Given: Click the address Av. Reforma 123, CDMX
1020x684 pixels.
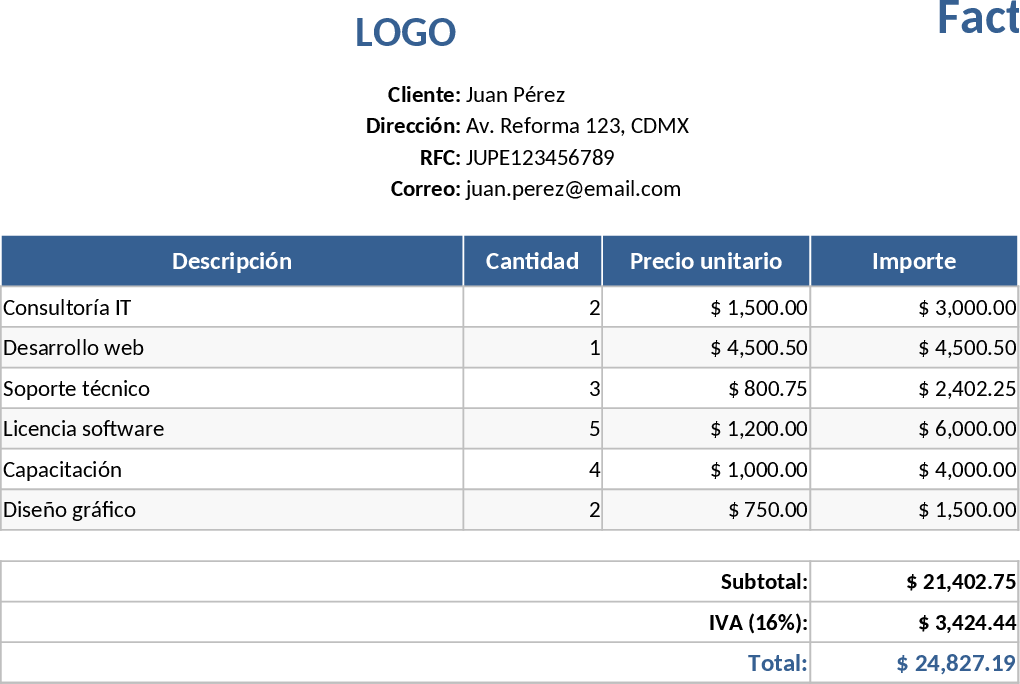Looking at the screenshot, I should [577, 126].
